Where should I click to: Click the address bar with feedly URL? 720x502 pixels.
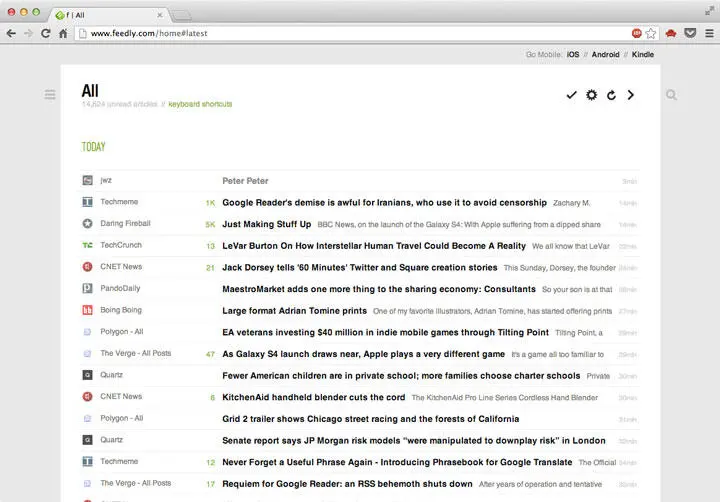[351, 33]
